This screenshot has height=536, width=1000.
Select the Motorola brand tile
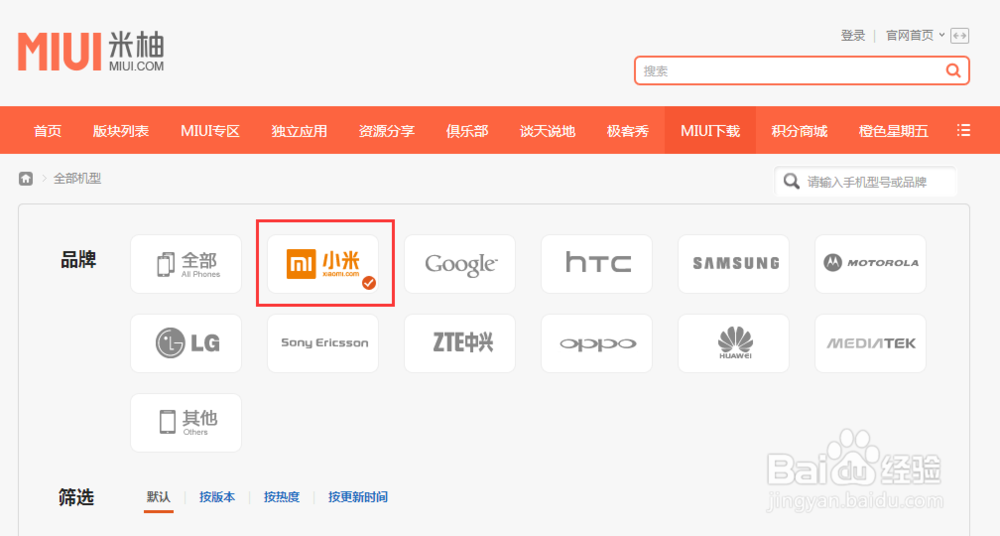click(x=870, y=264)
